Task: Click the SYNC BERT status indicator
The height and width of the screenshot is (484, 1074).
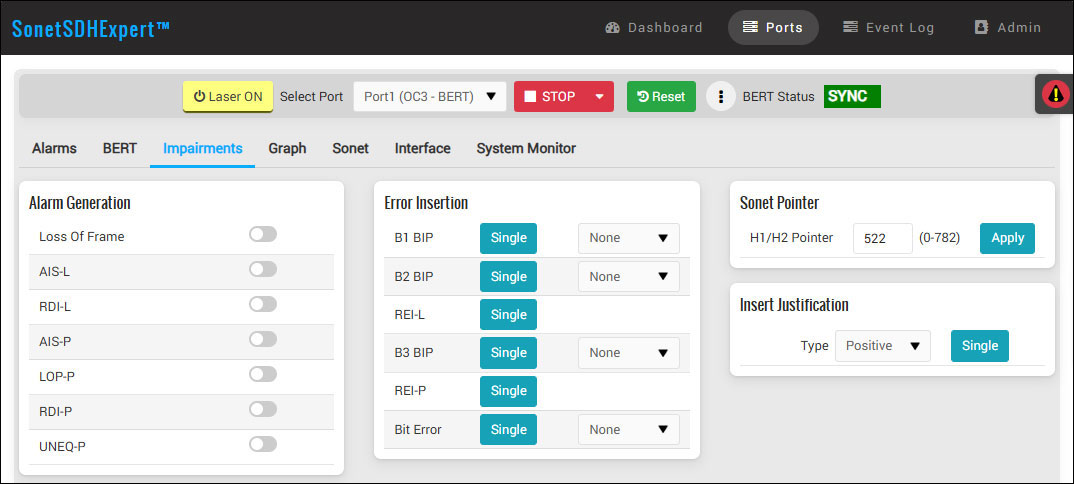Action: coord(852,97)
